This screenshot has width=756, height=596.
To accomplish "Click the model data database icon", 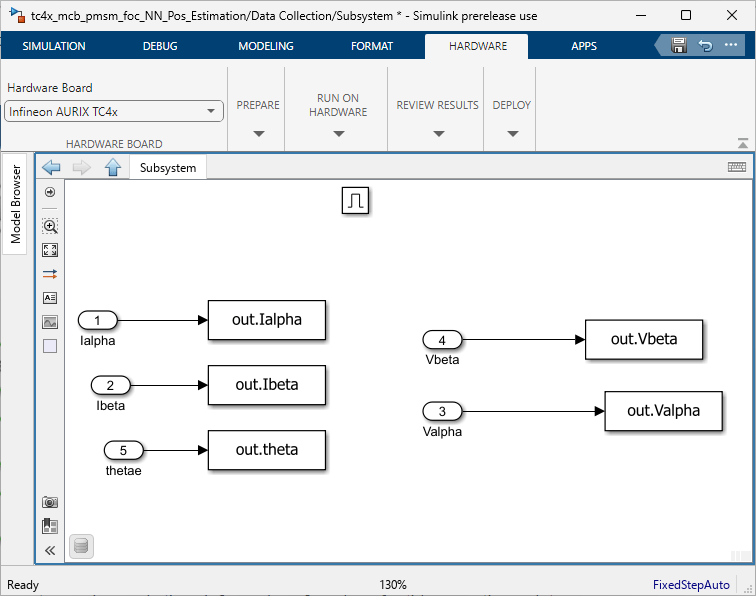I will coord(81,546).
